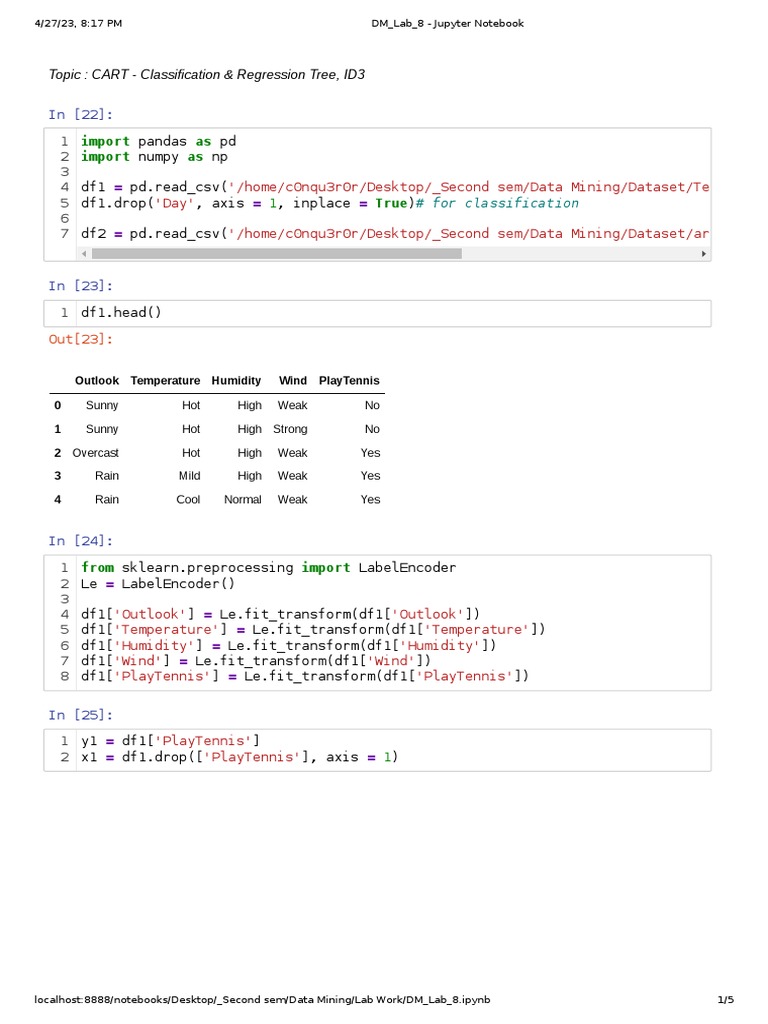Click the In [22] prompt label
Image resolution: width=768 pixels, height=1024 pixels.
point(80,114)
